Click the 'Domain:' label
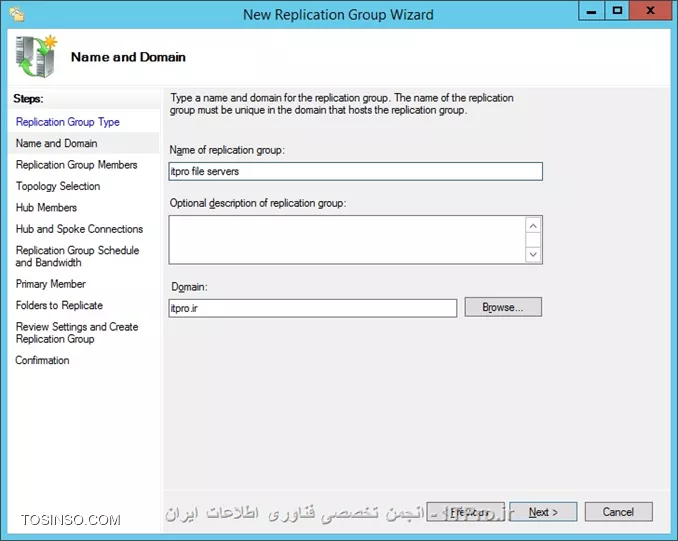 pos(189,287)
